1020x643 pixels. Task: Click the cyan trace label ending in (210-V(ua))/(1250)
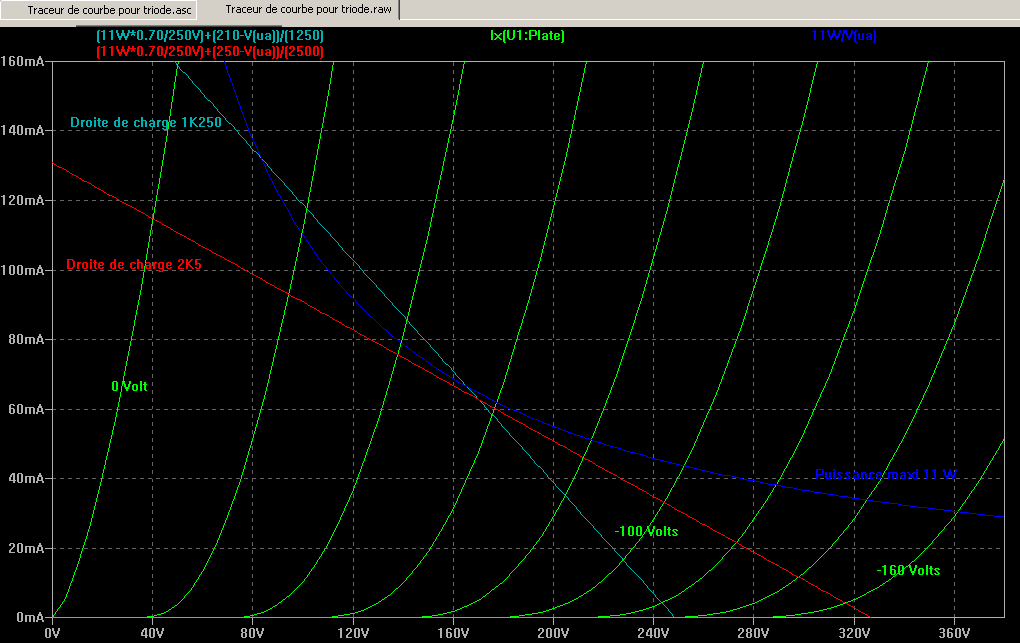[x=210, y=35]
